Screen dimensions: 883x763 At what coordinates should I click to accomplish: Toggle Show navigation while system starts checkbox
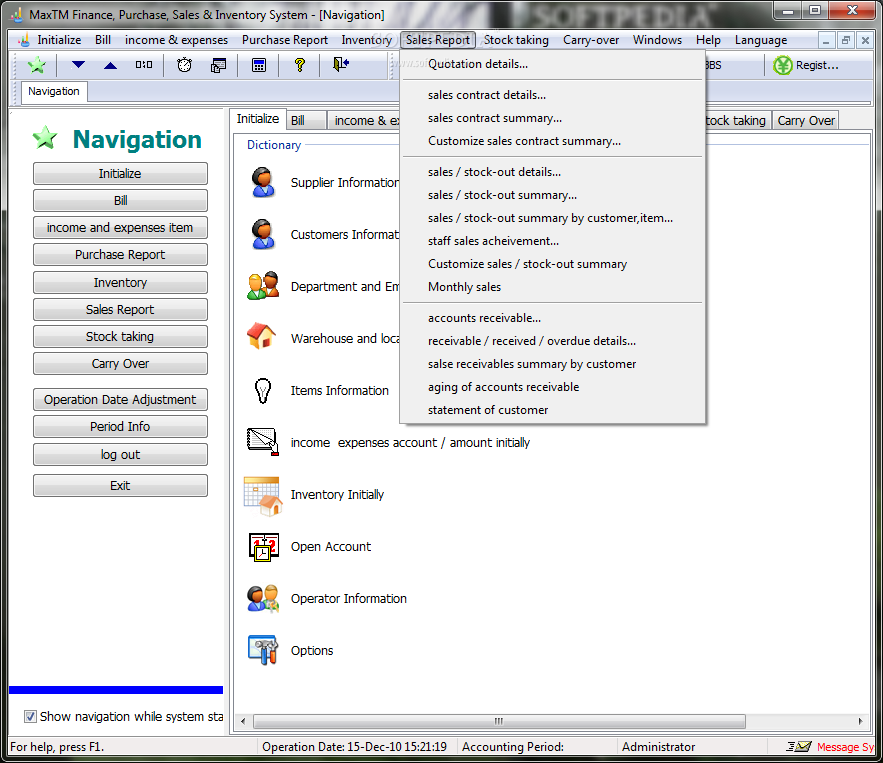coord(30,716)
